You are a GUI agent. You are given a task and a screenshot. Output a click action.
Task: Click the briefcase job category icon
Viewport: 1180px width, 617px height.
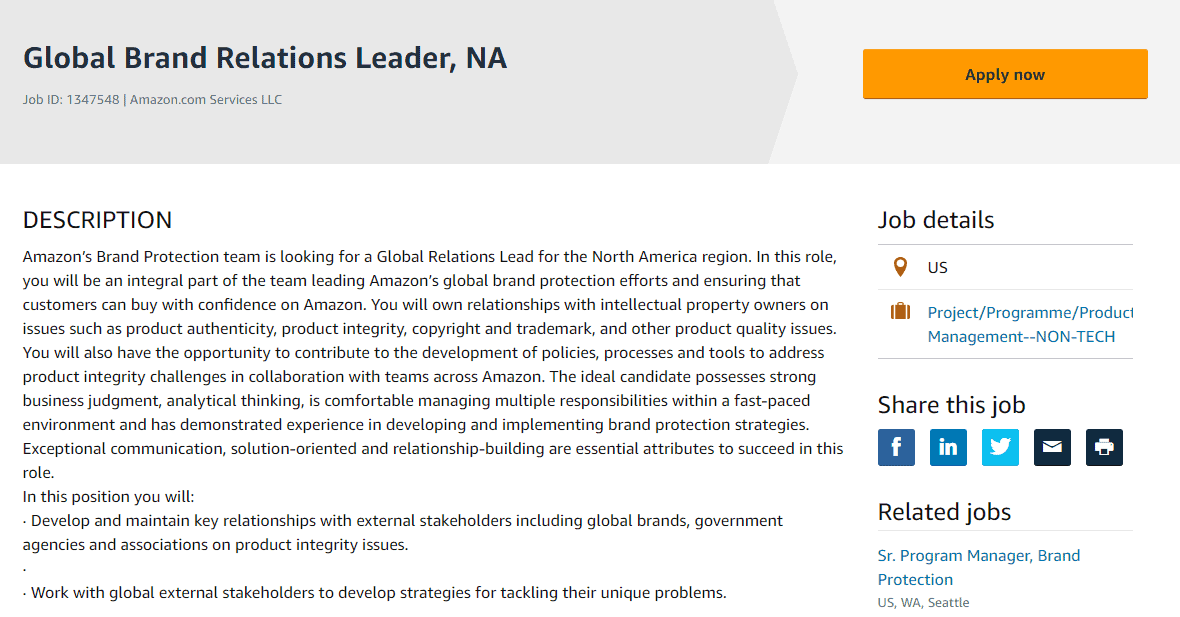pos(900,312)
